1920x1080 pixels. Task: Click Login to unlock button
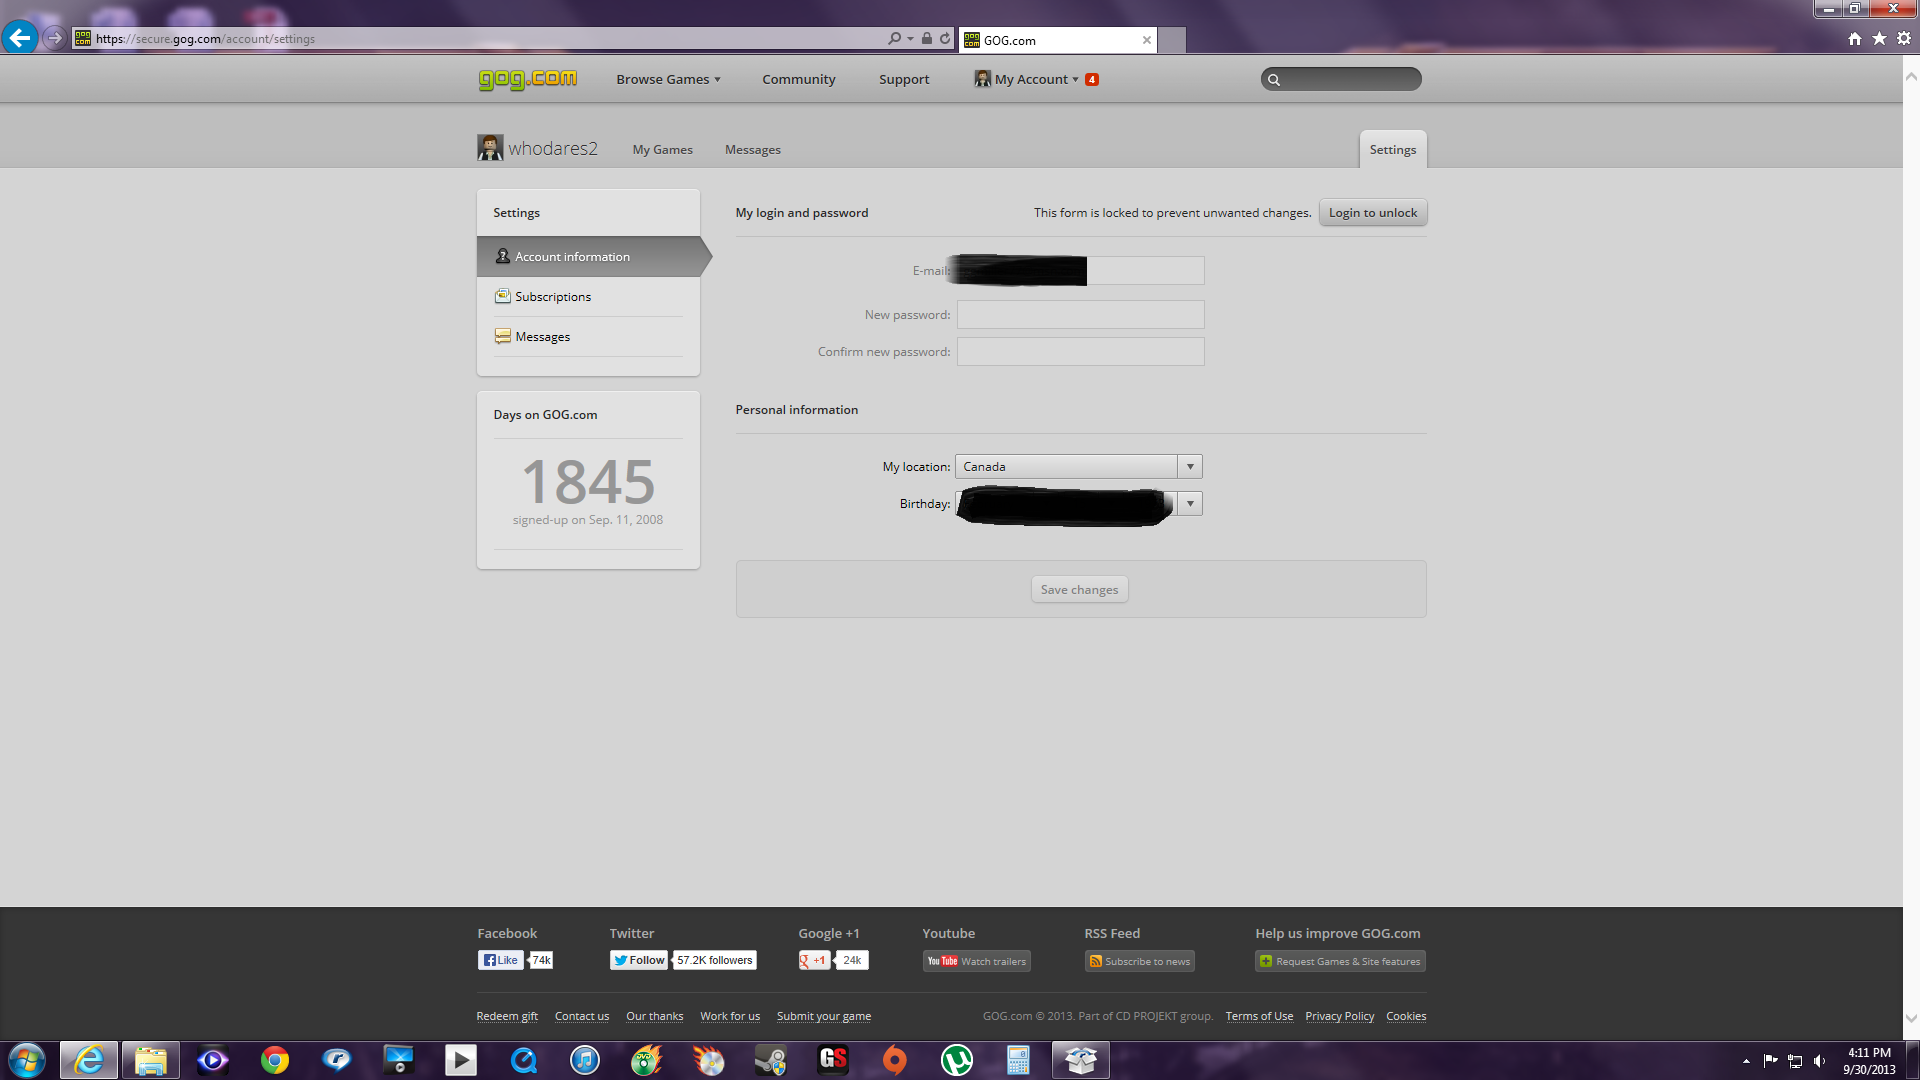point(1373,212)
